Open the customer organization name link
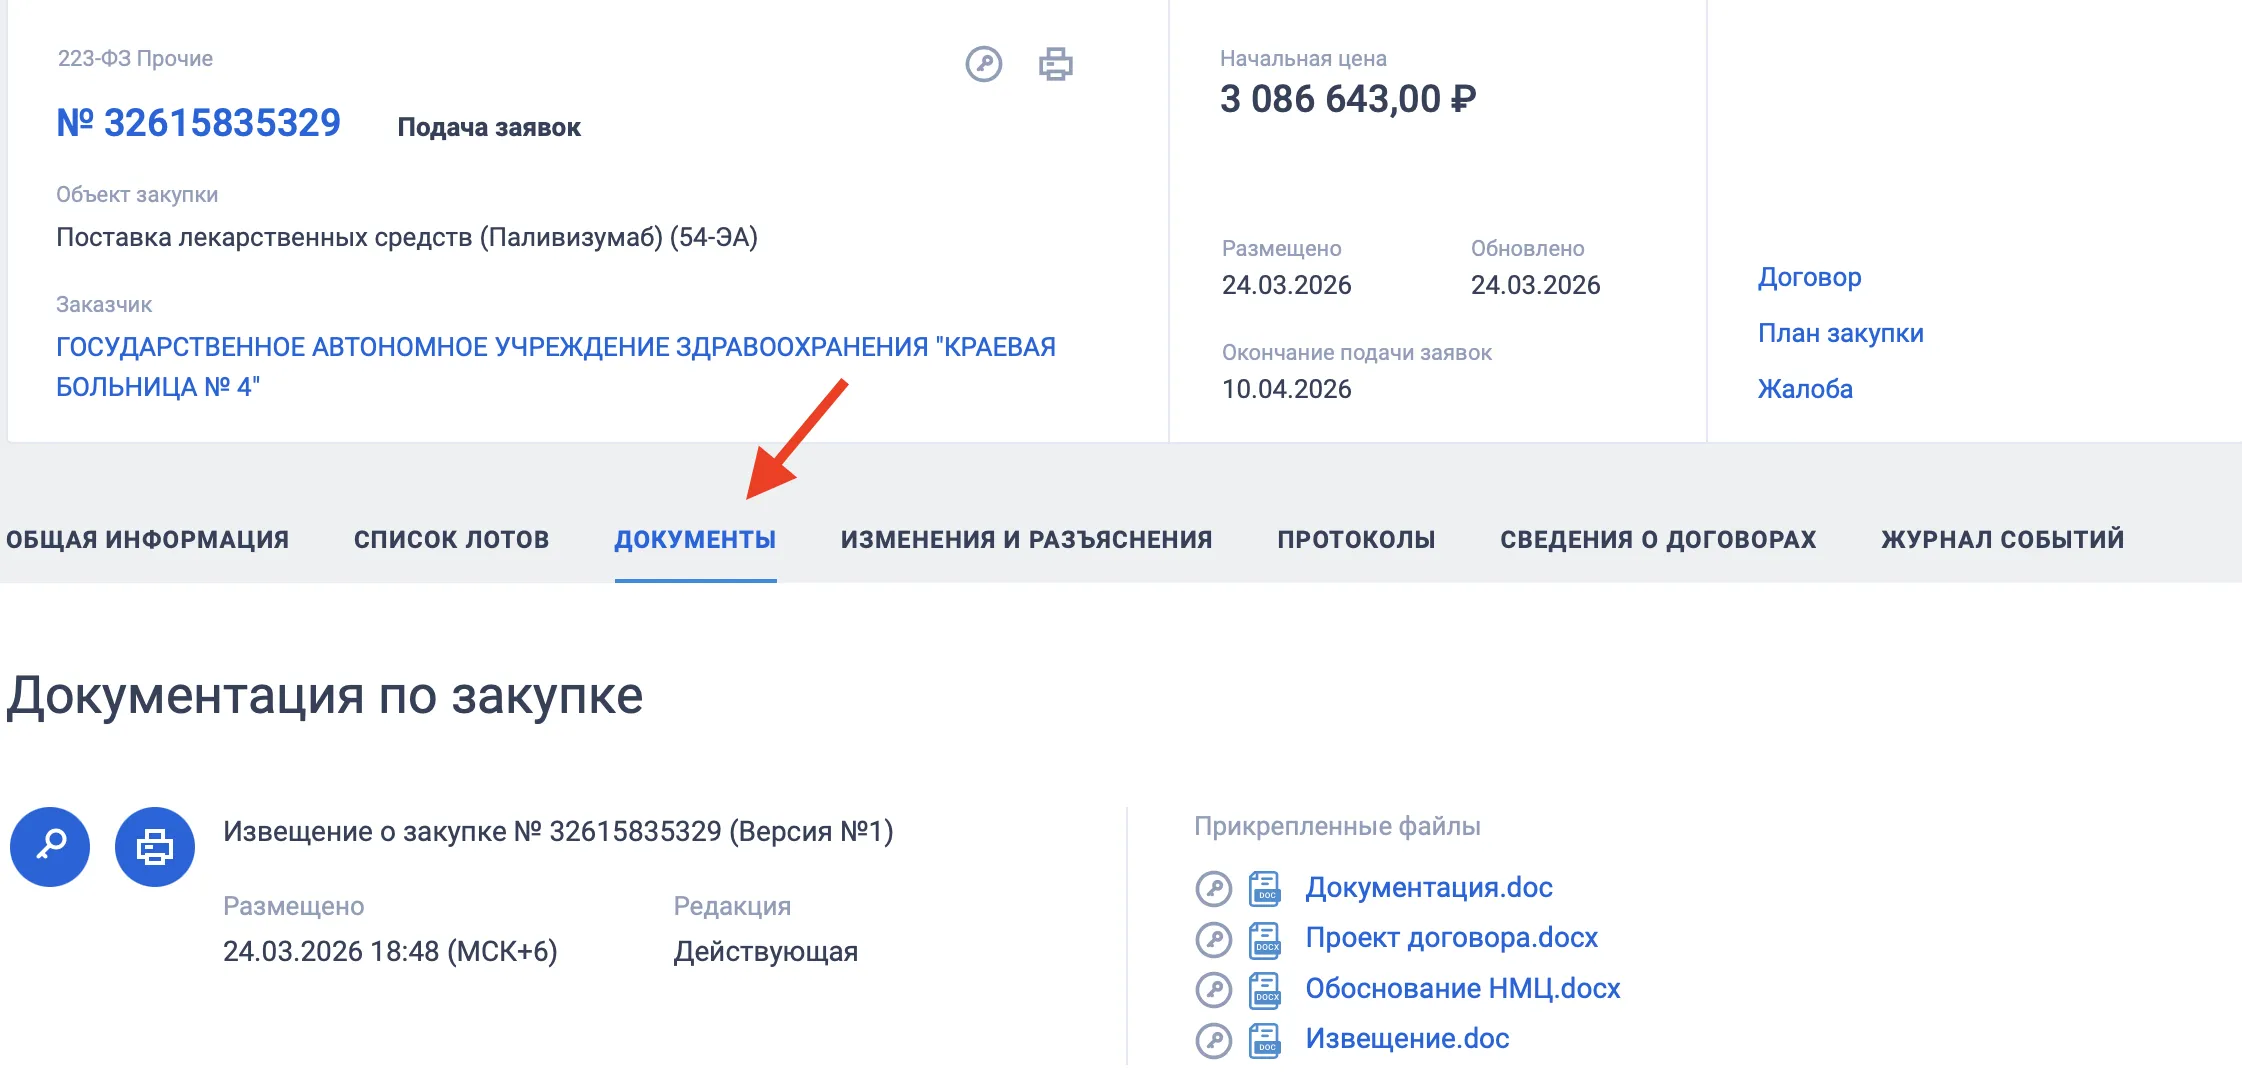The image size is (2242, 1084). (555, 347)
